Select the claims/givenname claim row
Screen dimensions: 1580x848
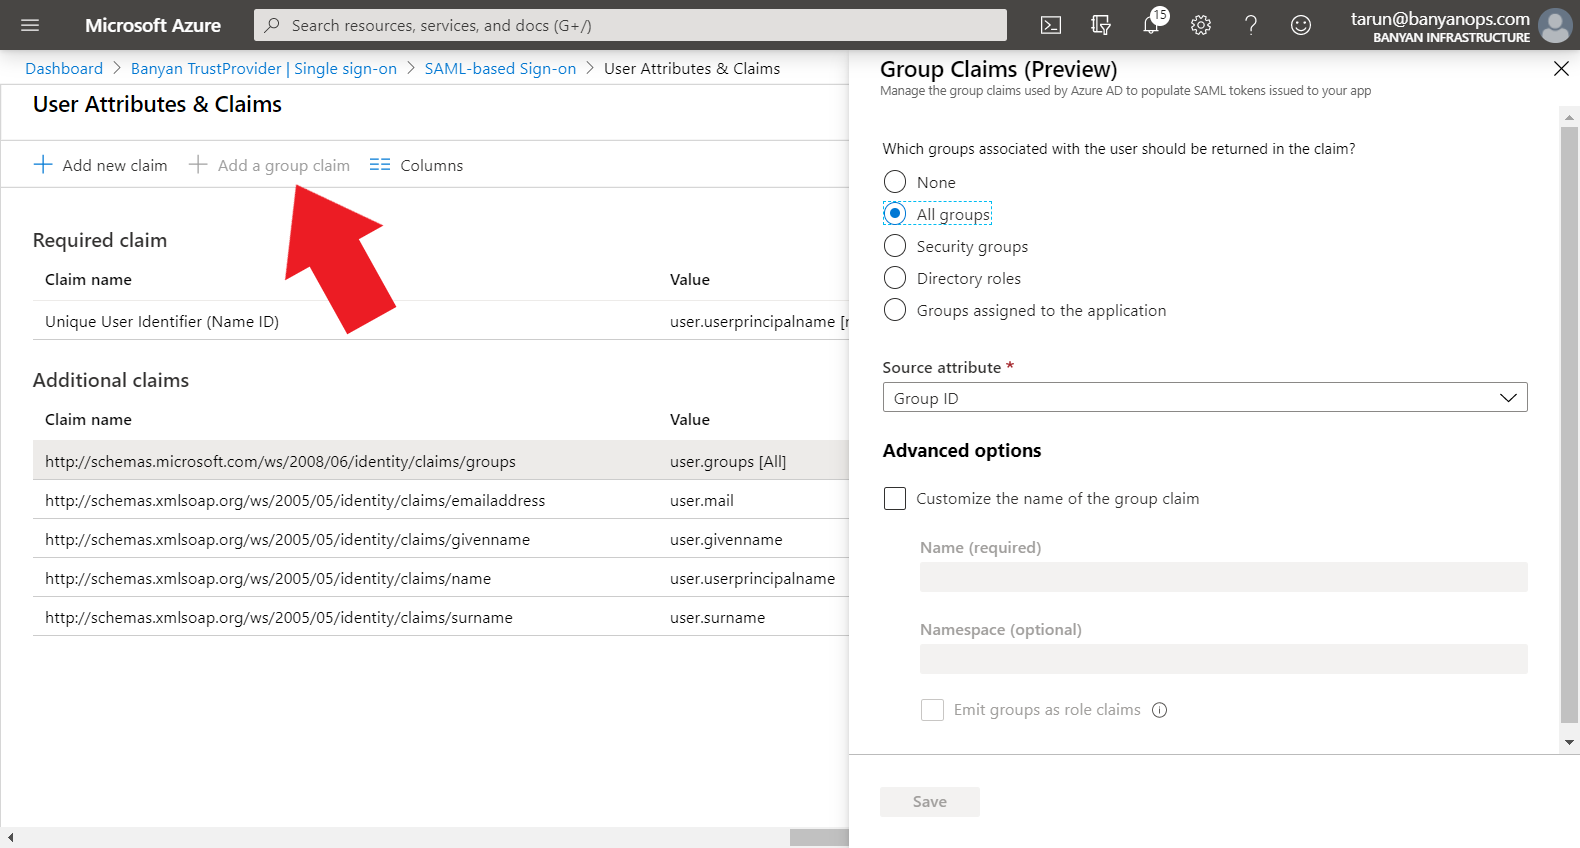(x=440, y=539)
